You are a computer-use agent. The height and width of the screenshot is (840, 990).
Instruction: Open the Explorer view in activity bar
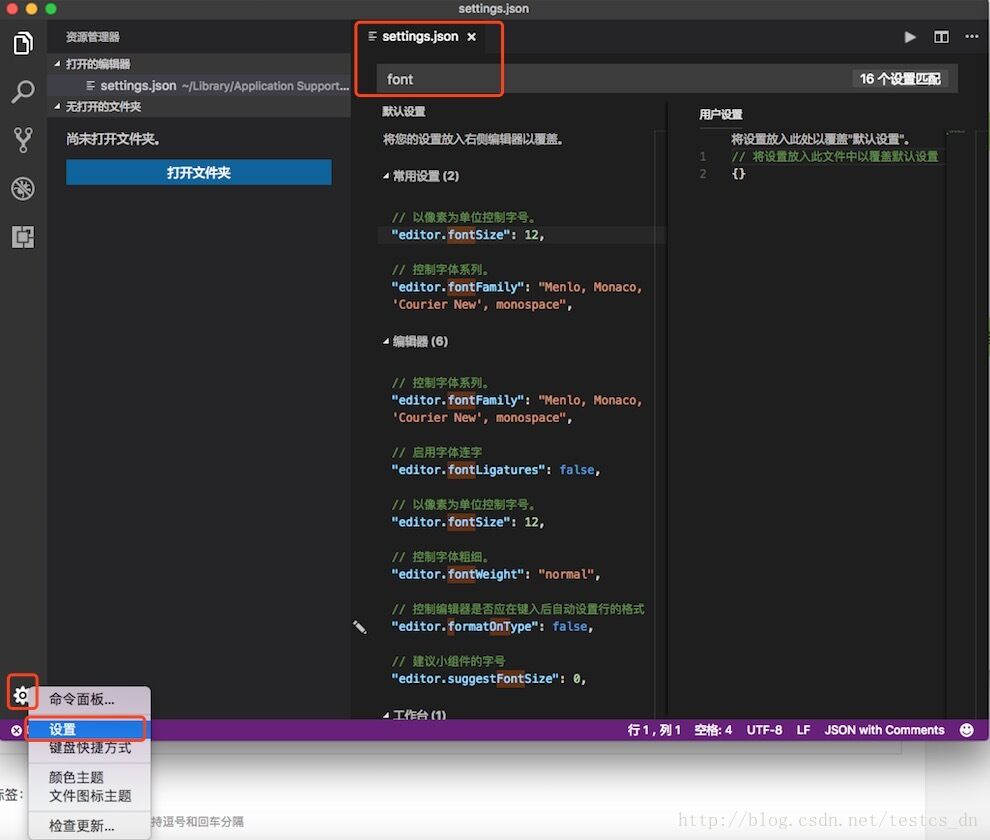pyautogui.click(x=22, y=44)
